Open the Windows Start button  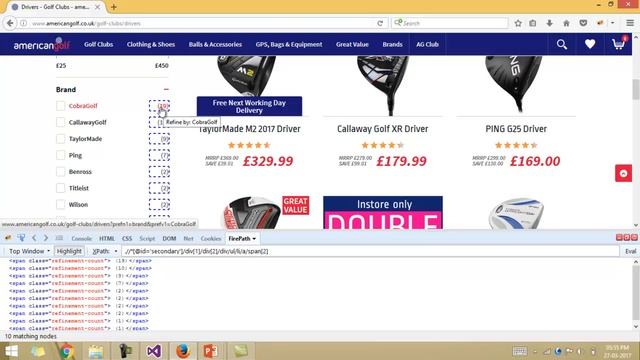(11, 351)
